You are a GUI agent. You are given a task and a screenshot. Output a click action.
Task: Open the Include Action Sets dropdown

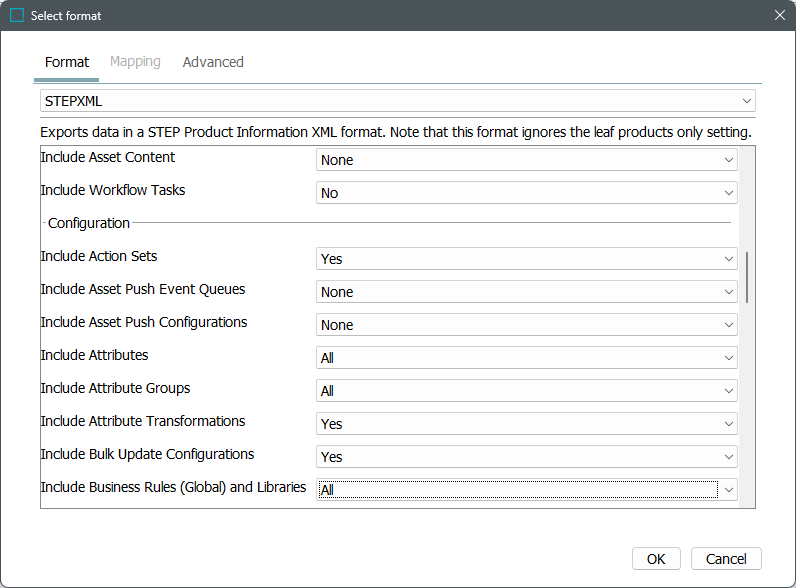(x=527, y=259)
